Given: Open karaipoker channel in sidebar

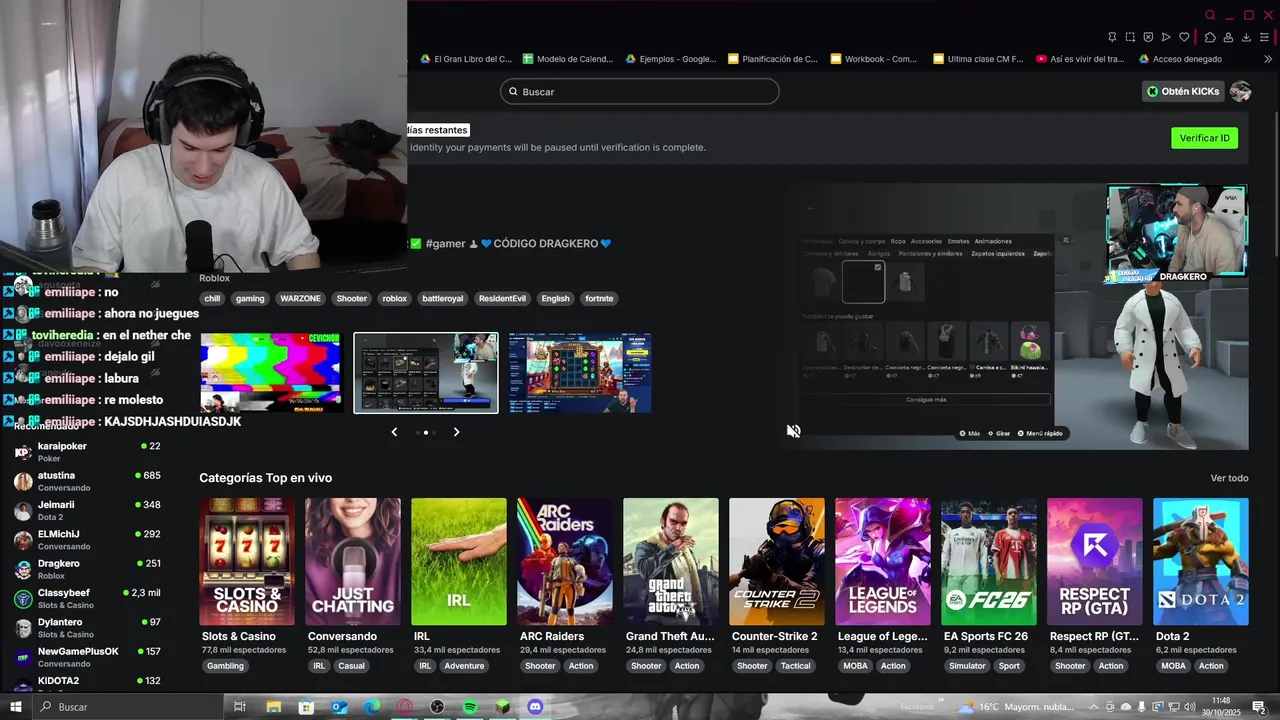Looking at the screenshot, I should tap(88, 451).
